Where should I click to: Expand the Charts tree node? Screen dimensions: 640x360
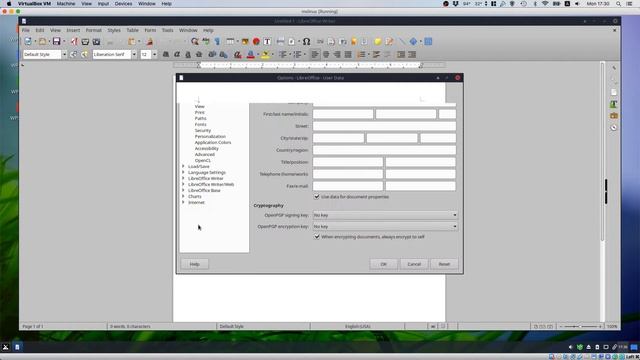(183, 196)
